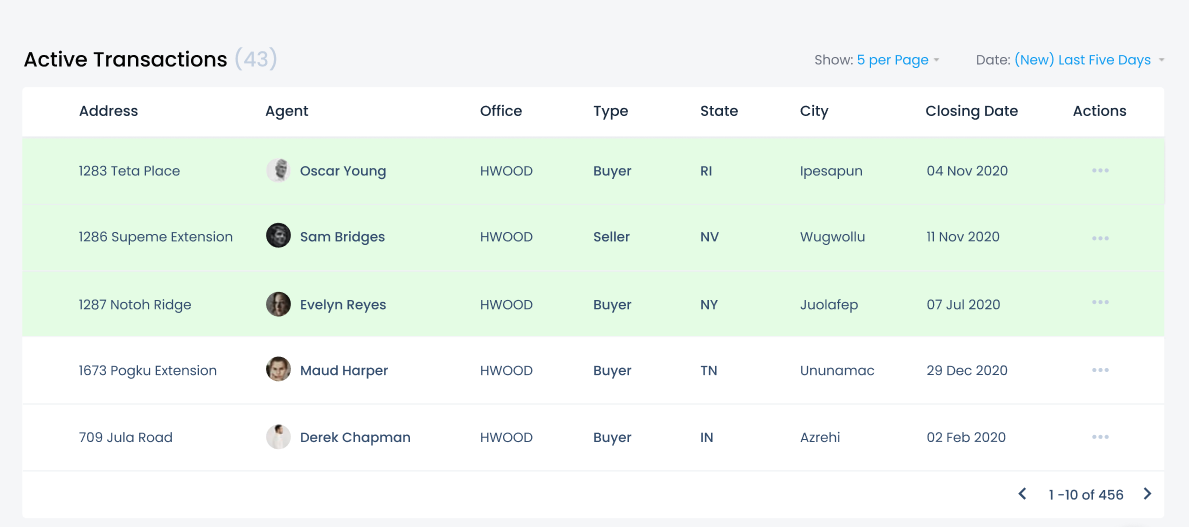Screen dimensions: 1189x527
Task: Open actions menu for 709 Jula Road
Action: pyautogui.click(x=1100, y=437)
